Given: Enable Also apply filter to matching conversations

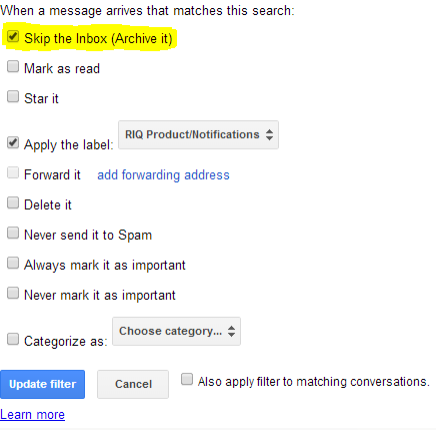Looking at the screenshot, I should [x=187, y=379].
